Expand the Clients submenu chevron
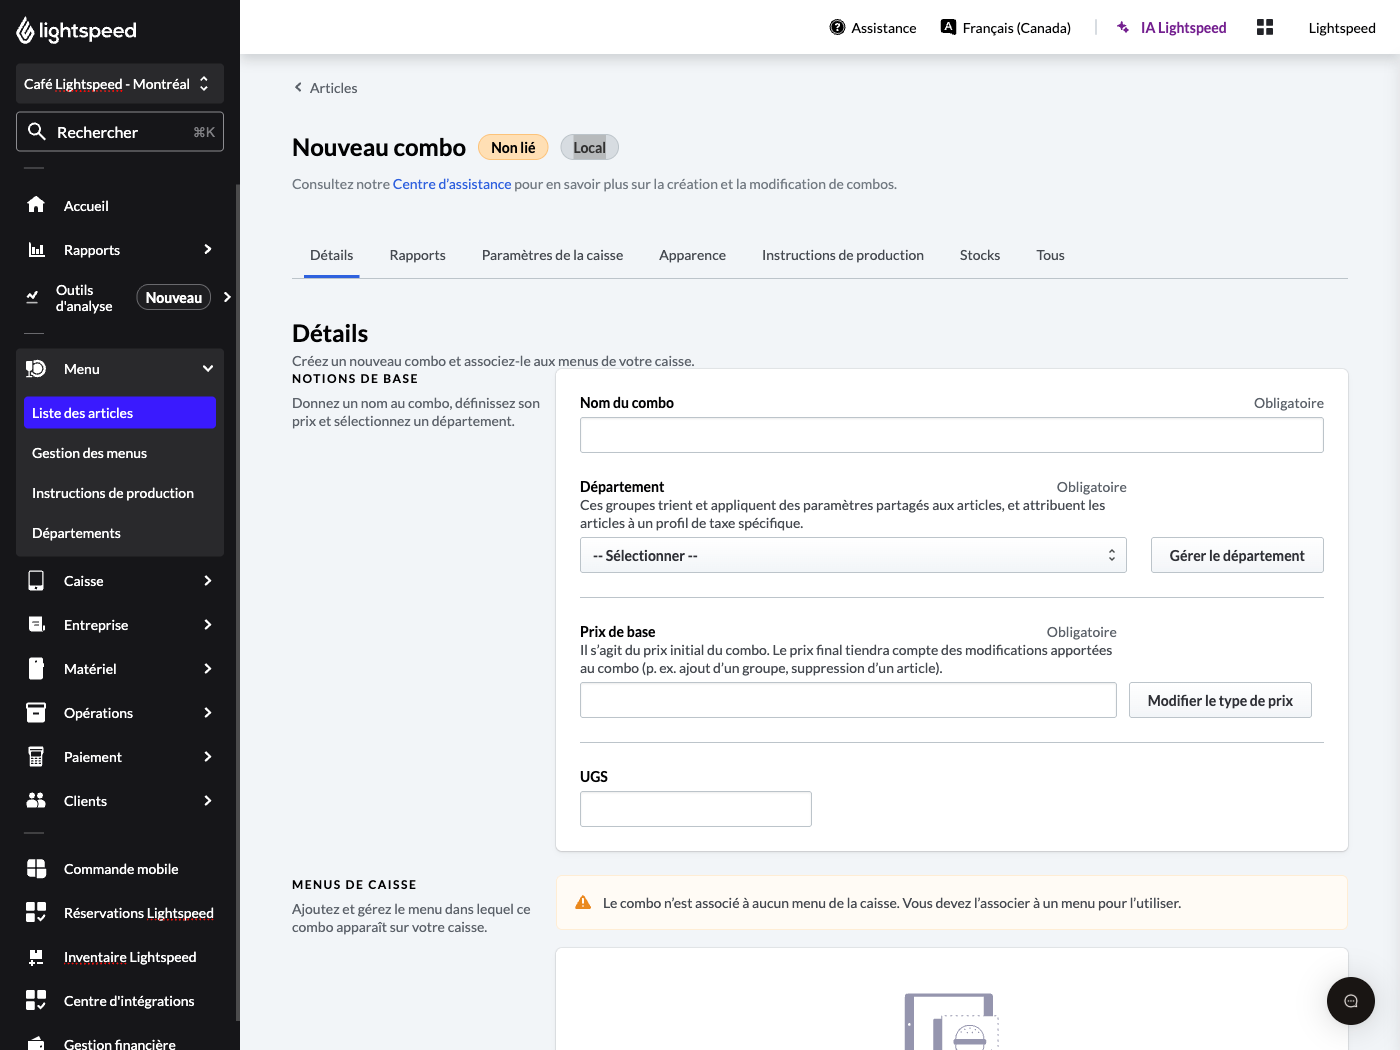 (208, 801)
